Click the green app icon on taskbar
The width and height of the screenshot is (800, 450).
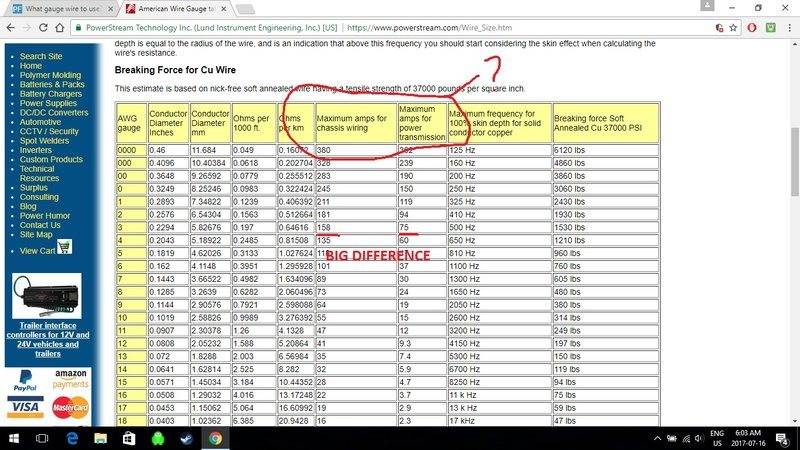[158, 438]
